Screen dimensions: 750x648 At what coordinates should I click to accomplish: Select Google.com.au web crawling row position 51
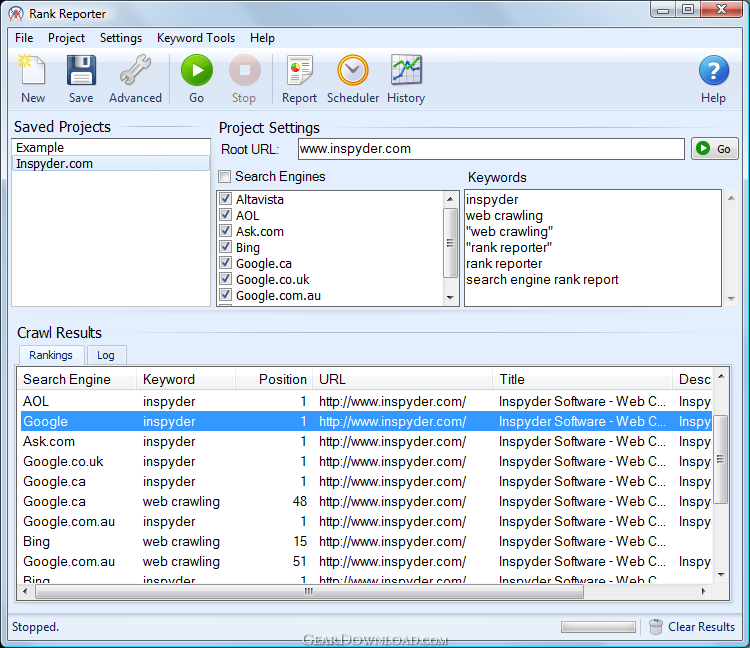[367, 561]
